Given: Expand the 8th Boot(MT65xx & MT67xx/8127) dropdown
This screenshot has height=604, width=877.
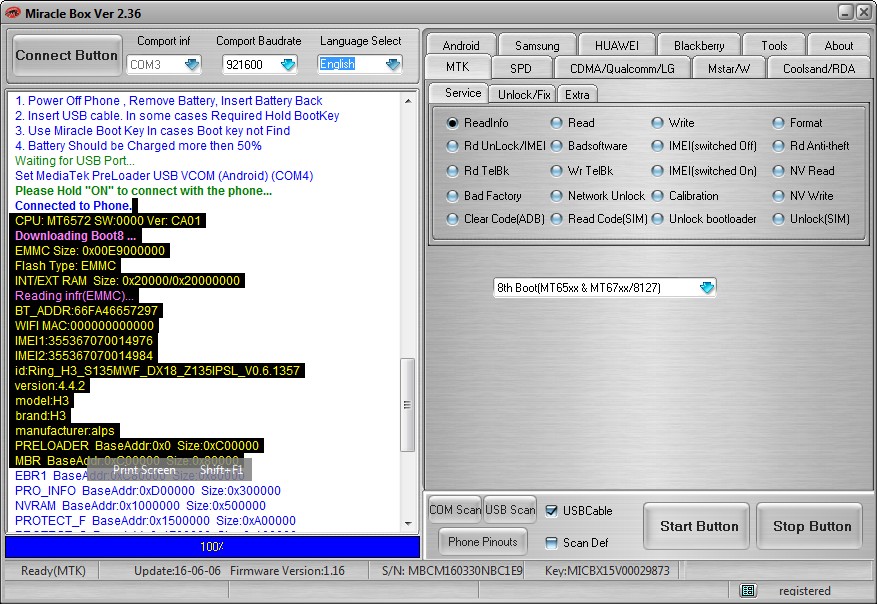Looking at the screenshot, I should (x=707, y=287).
